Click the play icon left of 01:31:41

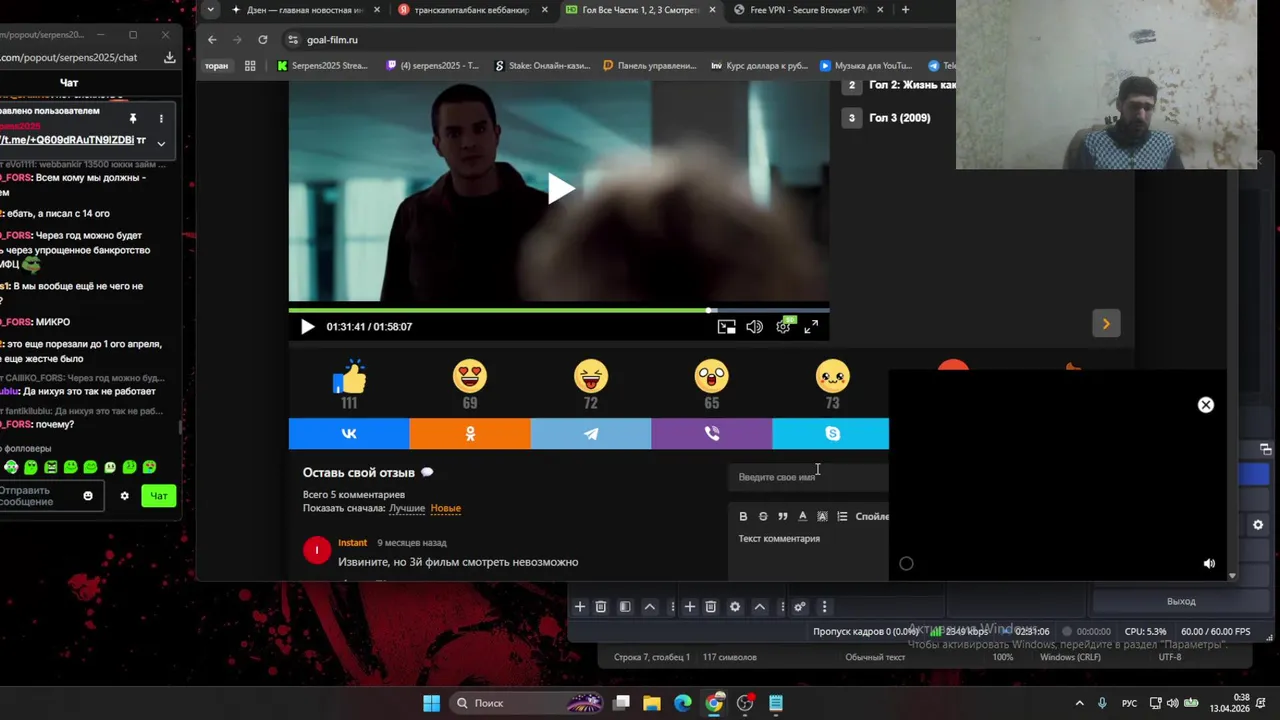click(x=307, y=327)
